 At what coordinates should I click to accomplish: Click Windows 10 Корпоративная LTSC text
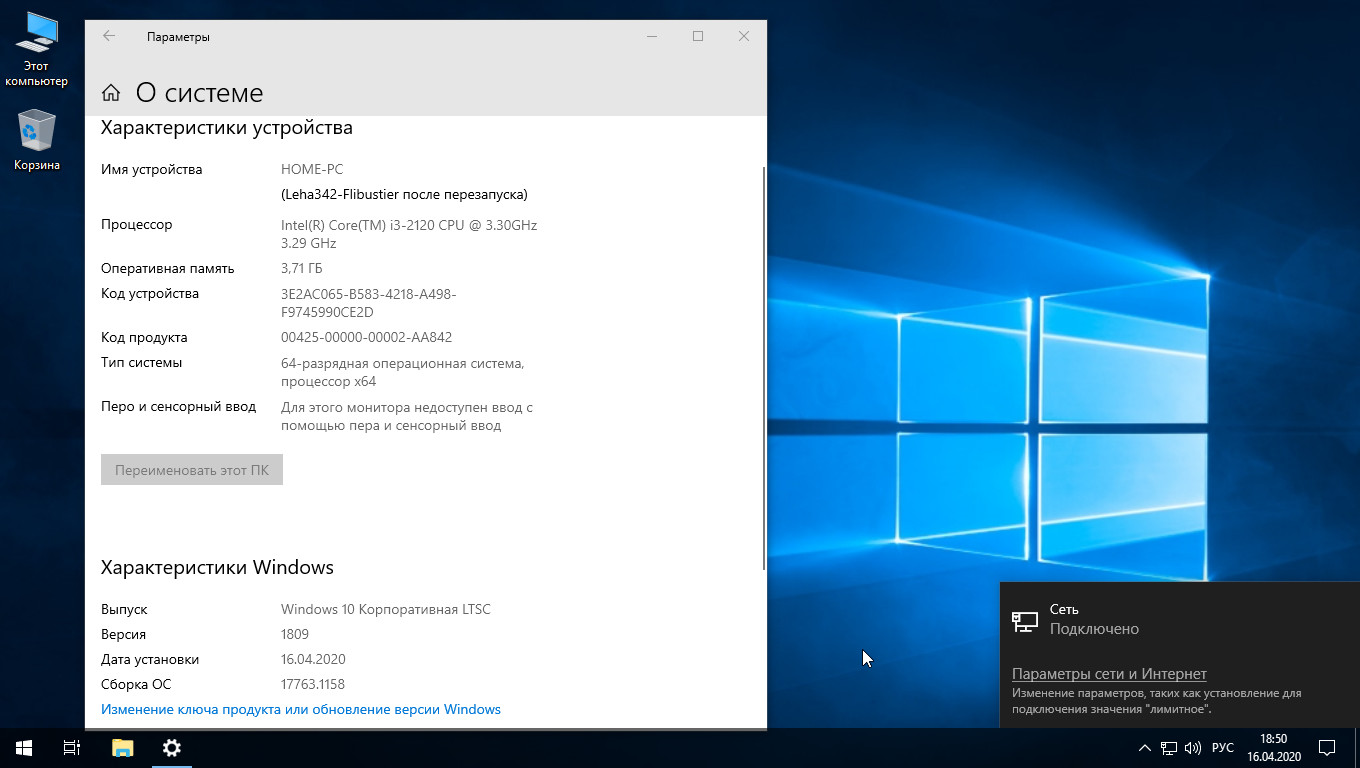click(x=386, y=609)
